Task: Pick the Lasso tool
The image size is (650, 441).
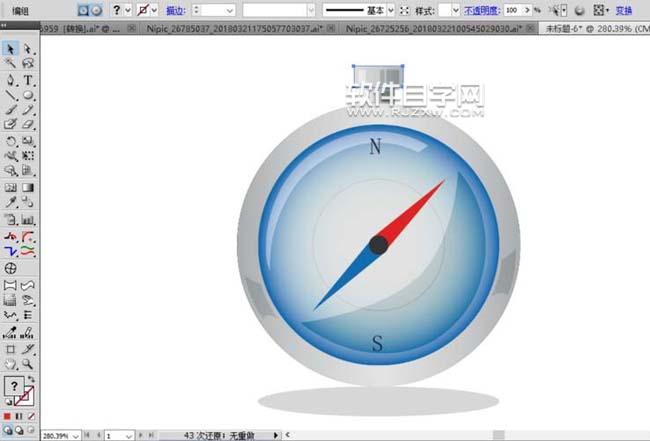Action: (28, 63)
